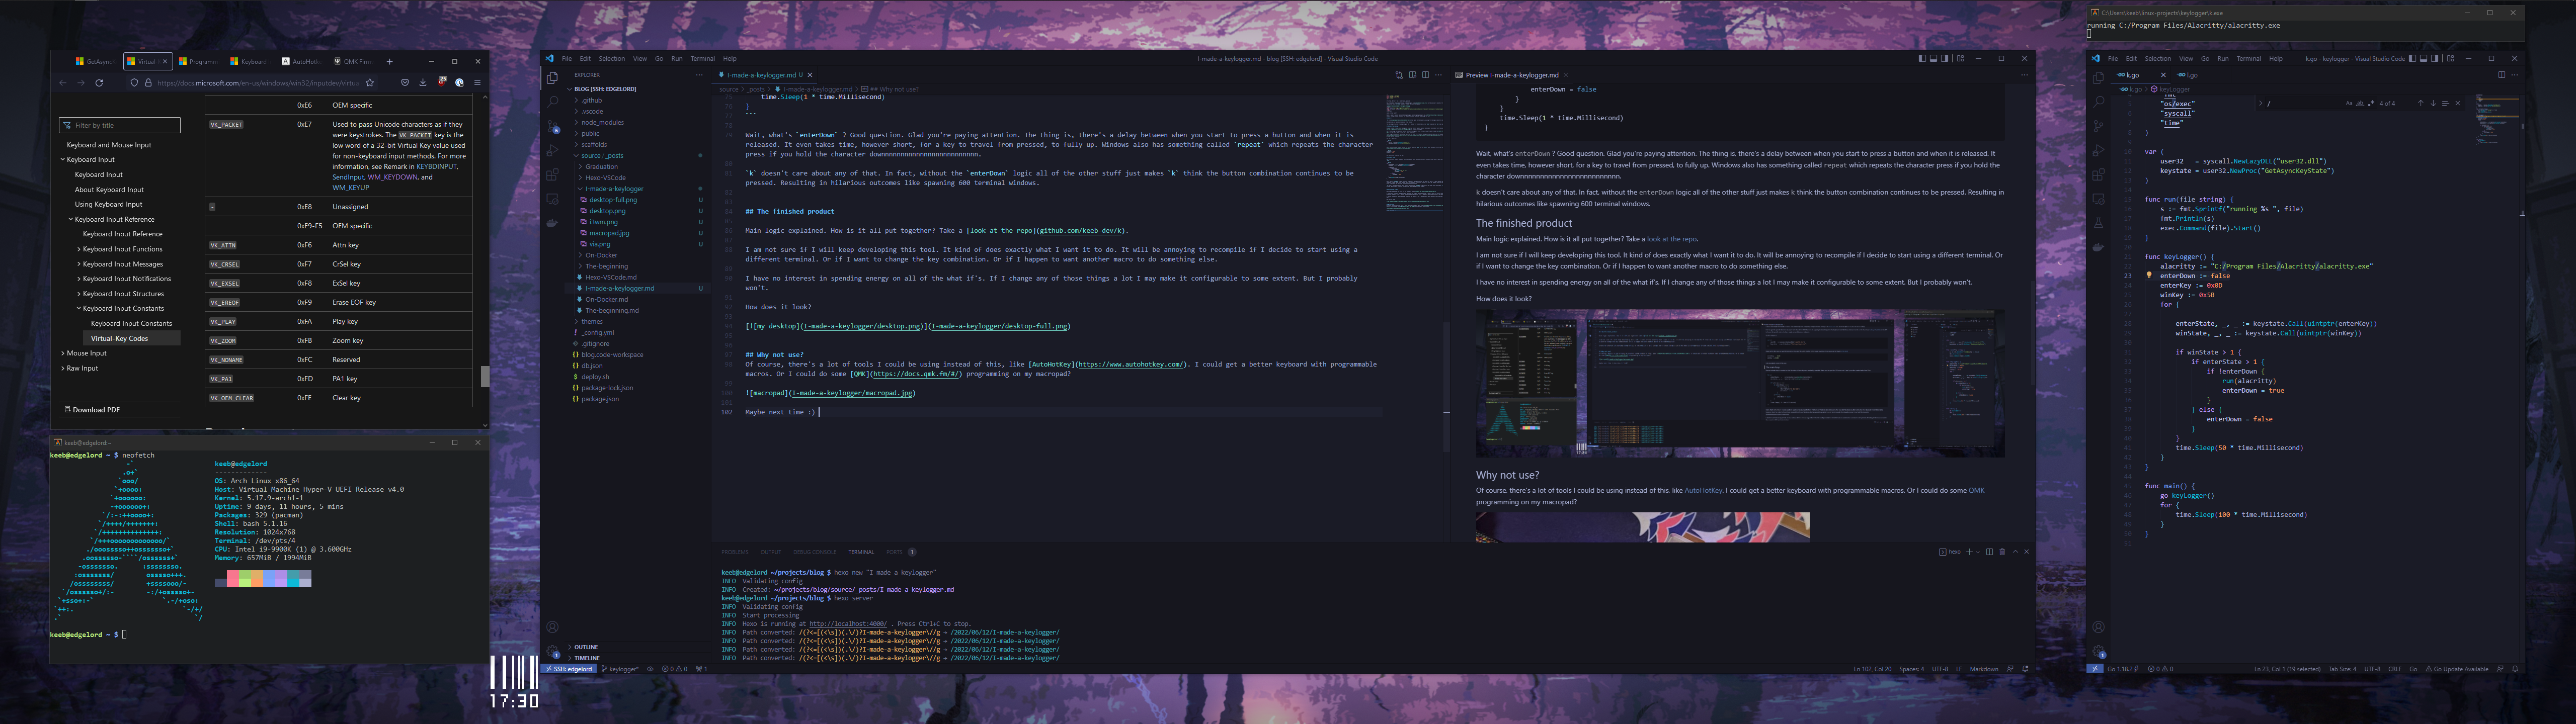Go to previous match in find widget
Image resolution: width=2576 pixels, height=724 pixels.
click(x=2421, y=103)
